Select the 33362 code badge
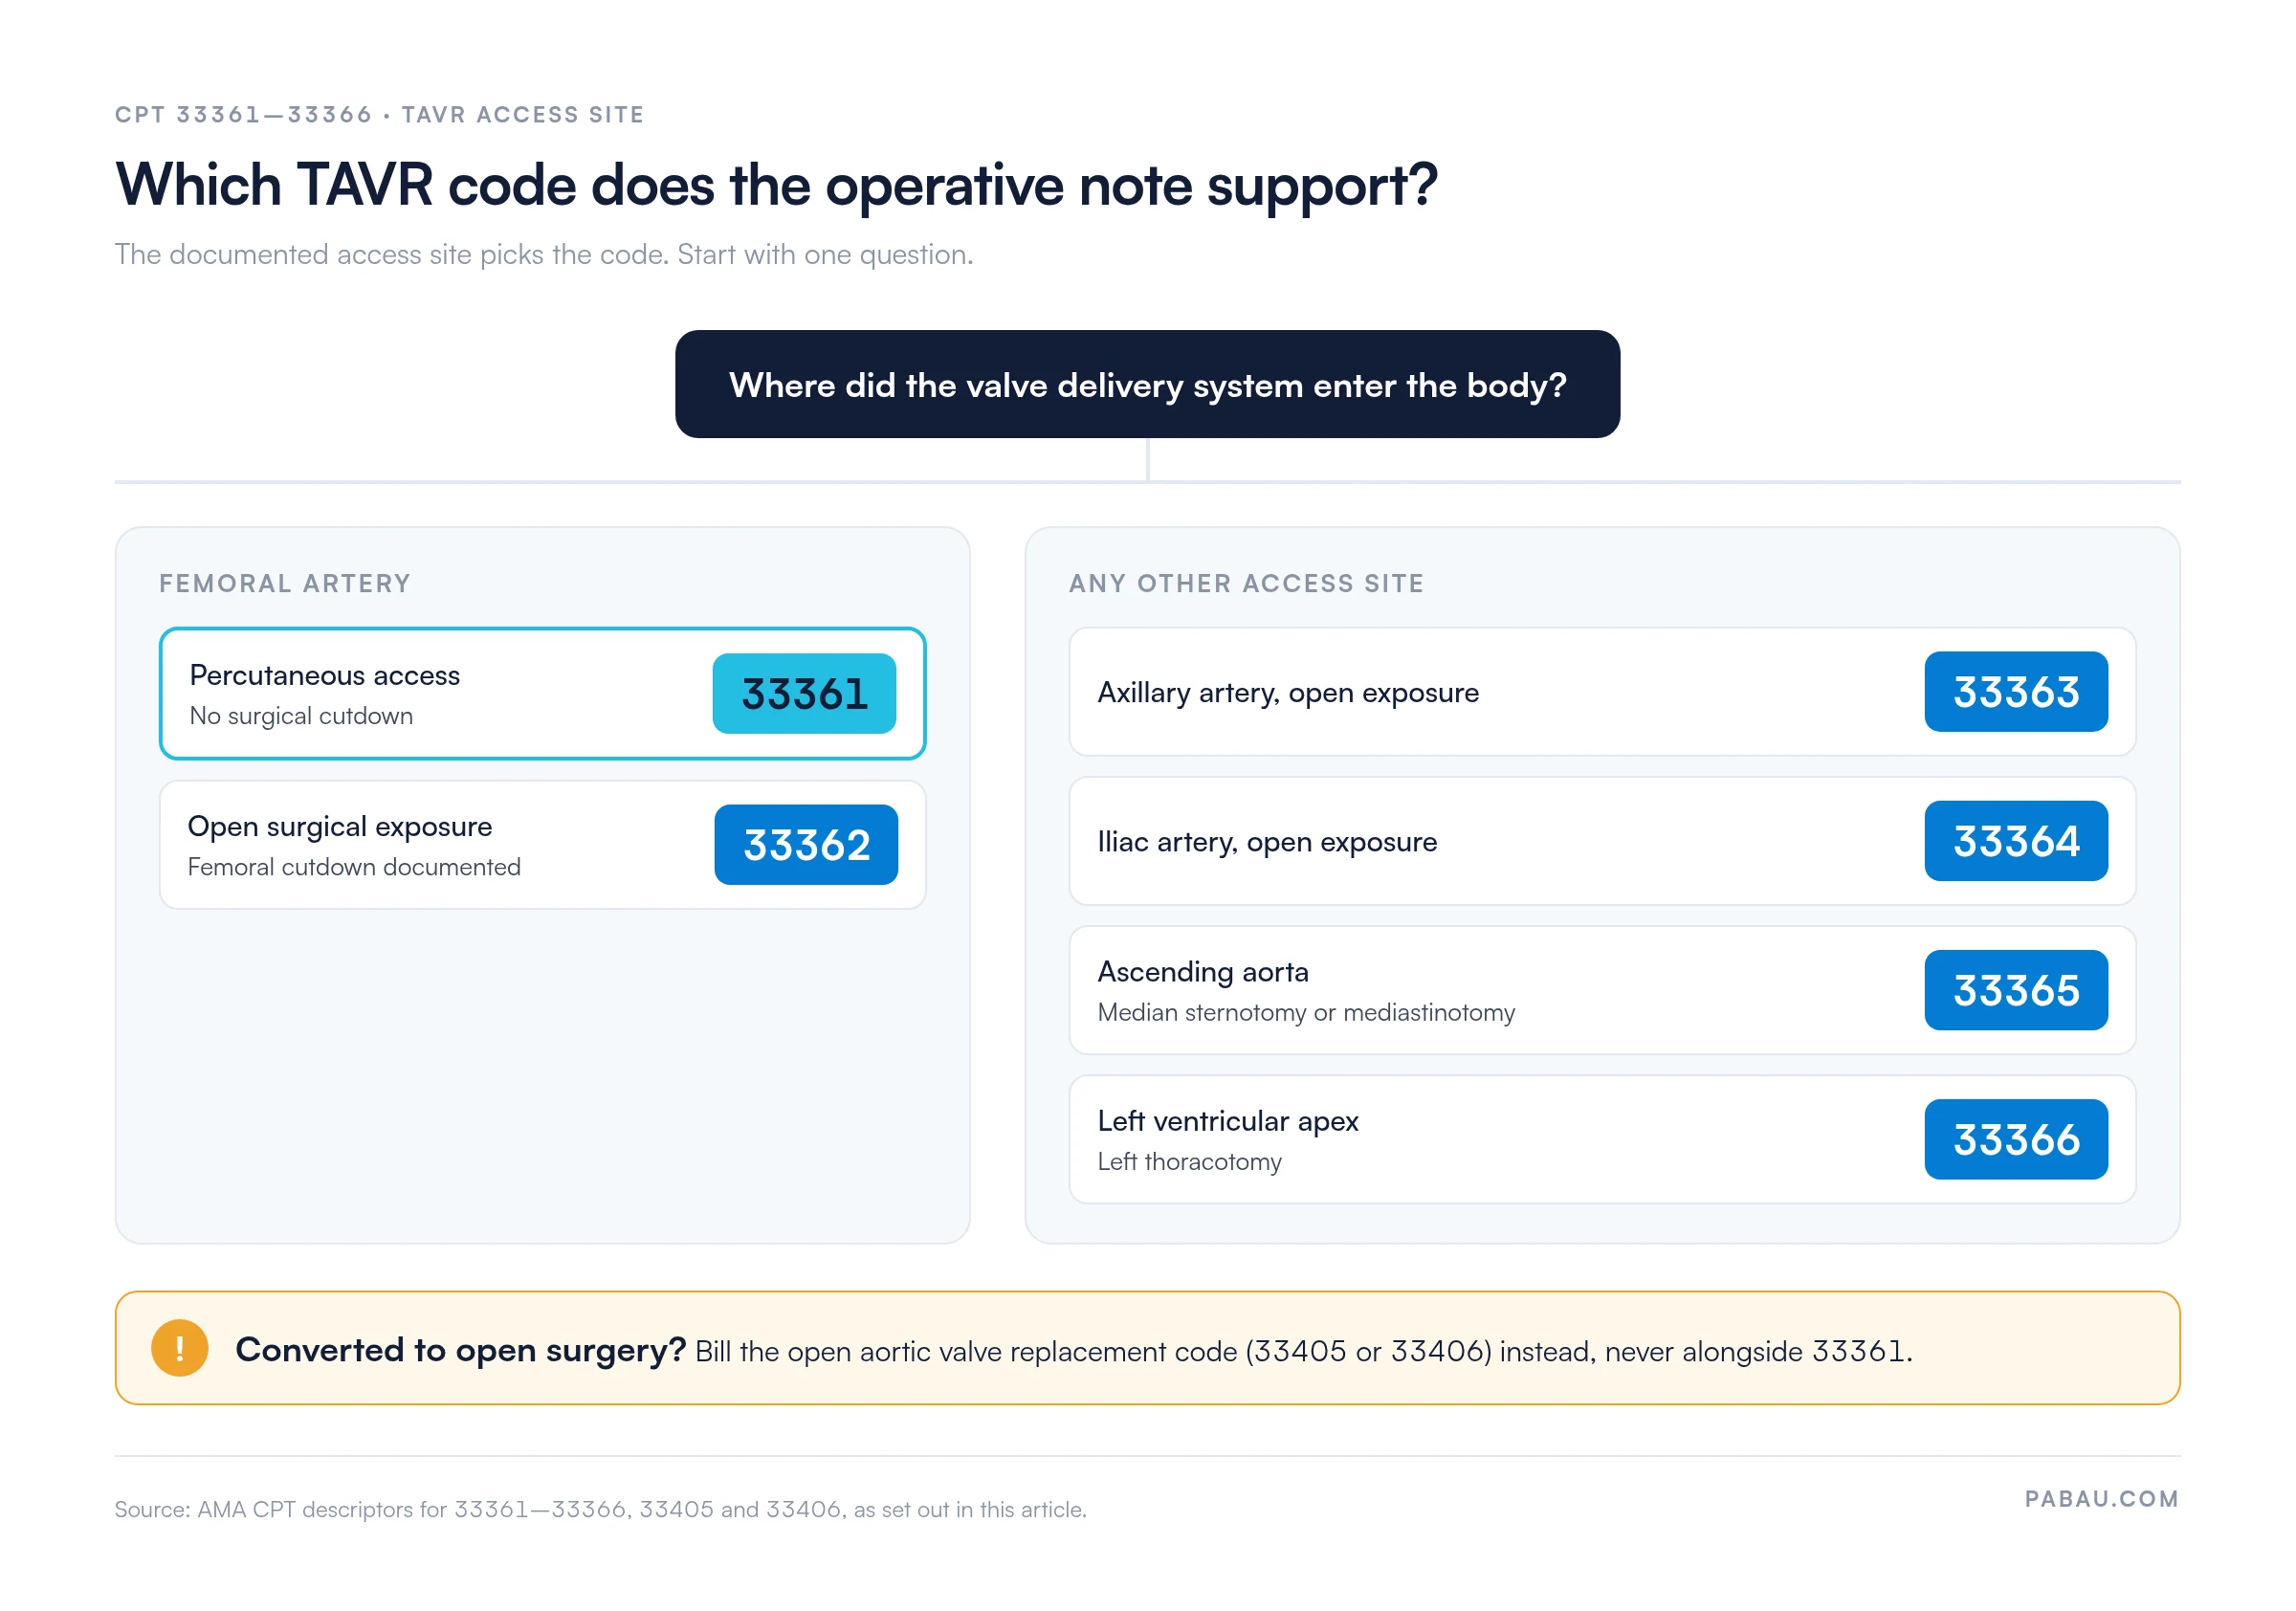Image resolution: width=2296 pixels, height=1611 pixels. pos(806,844)
